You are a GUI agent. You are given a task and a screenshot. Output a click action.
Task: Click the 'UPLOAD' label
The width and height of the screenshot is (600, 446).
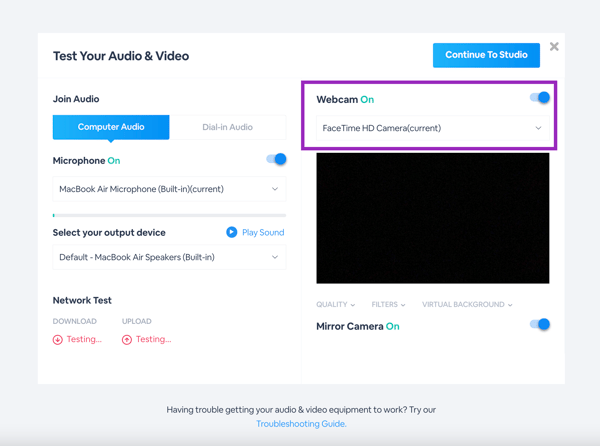[x=137, y=321]
